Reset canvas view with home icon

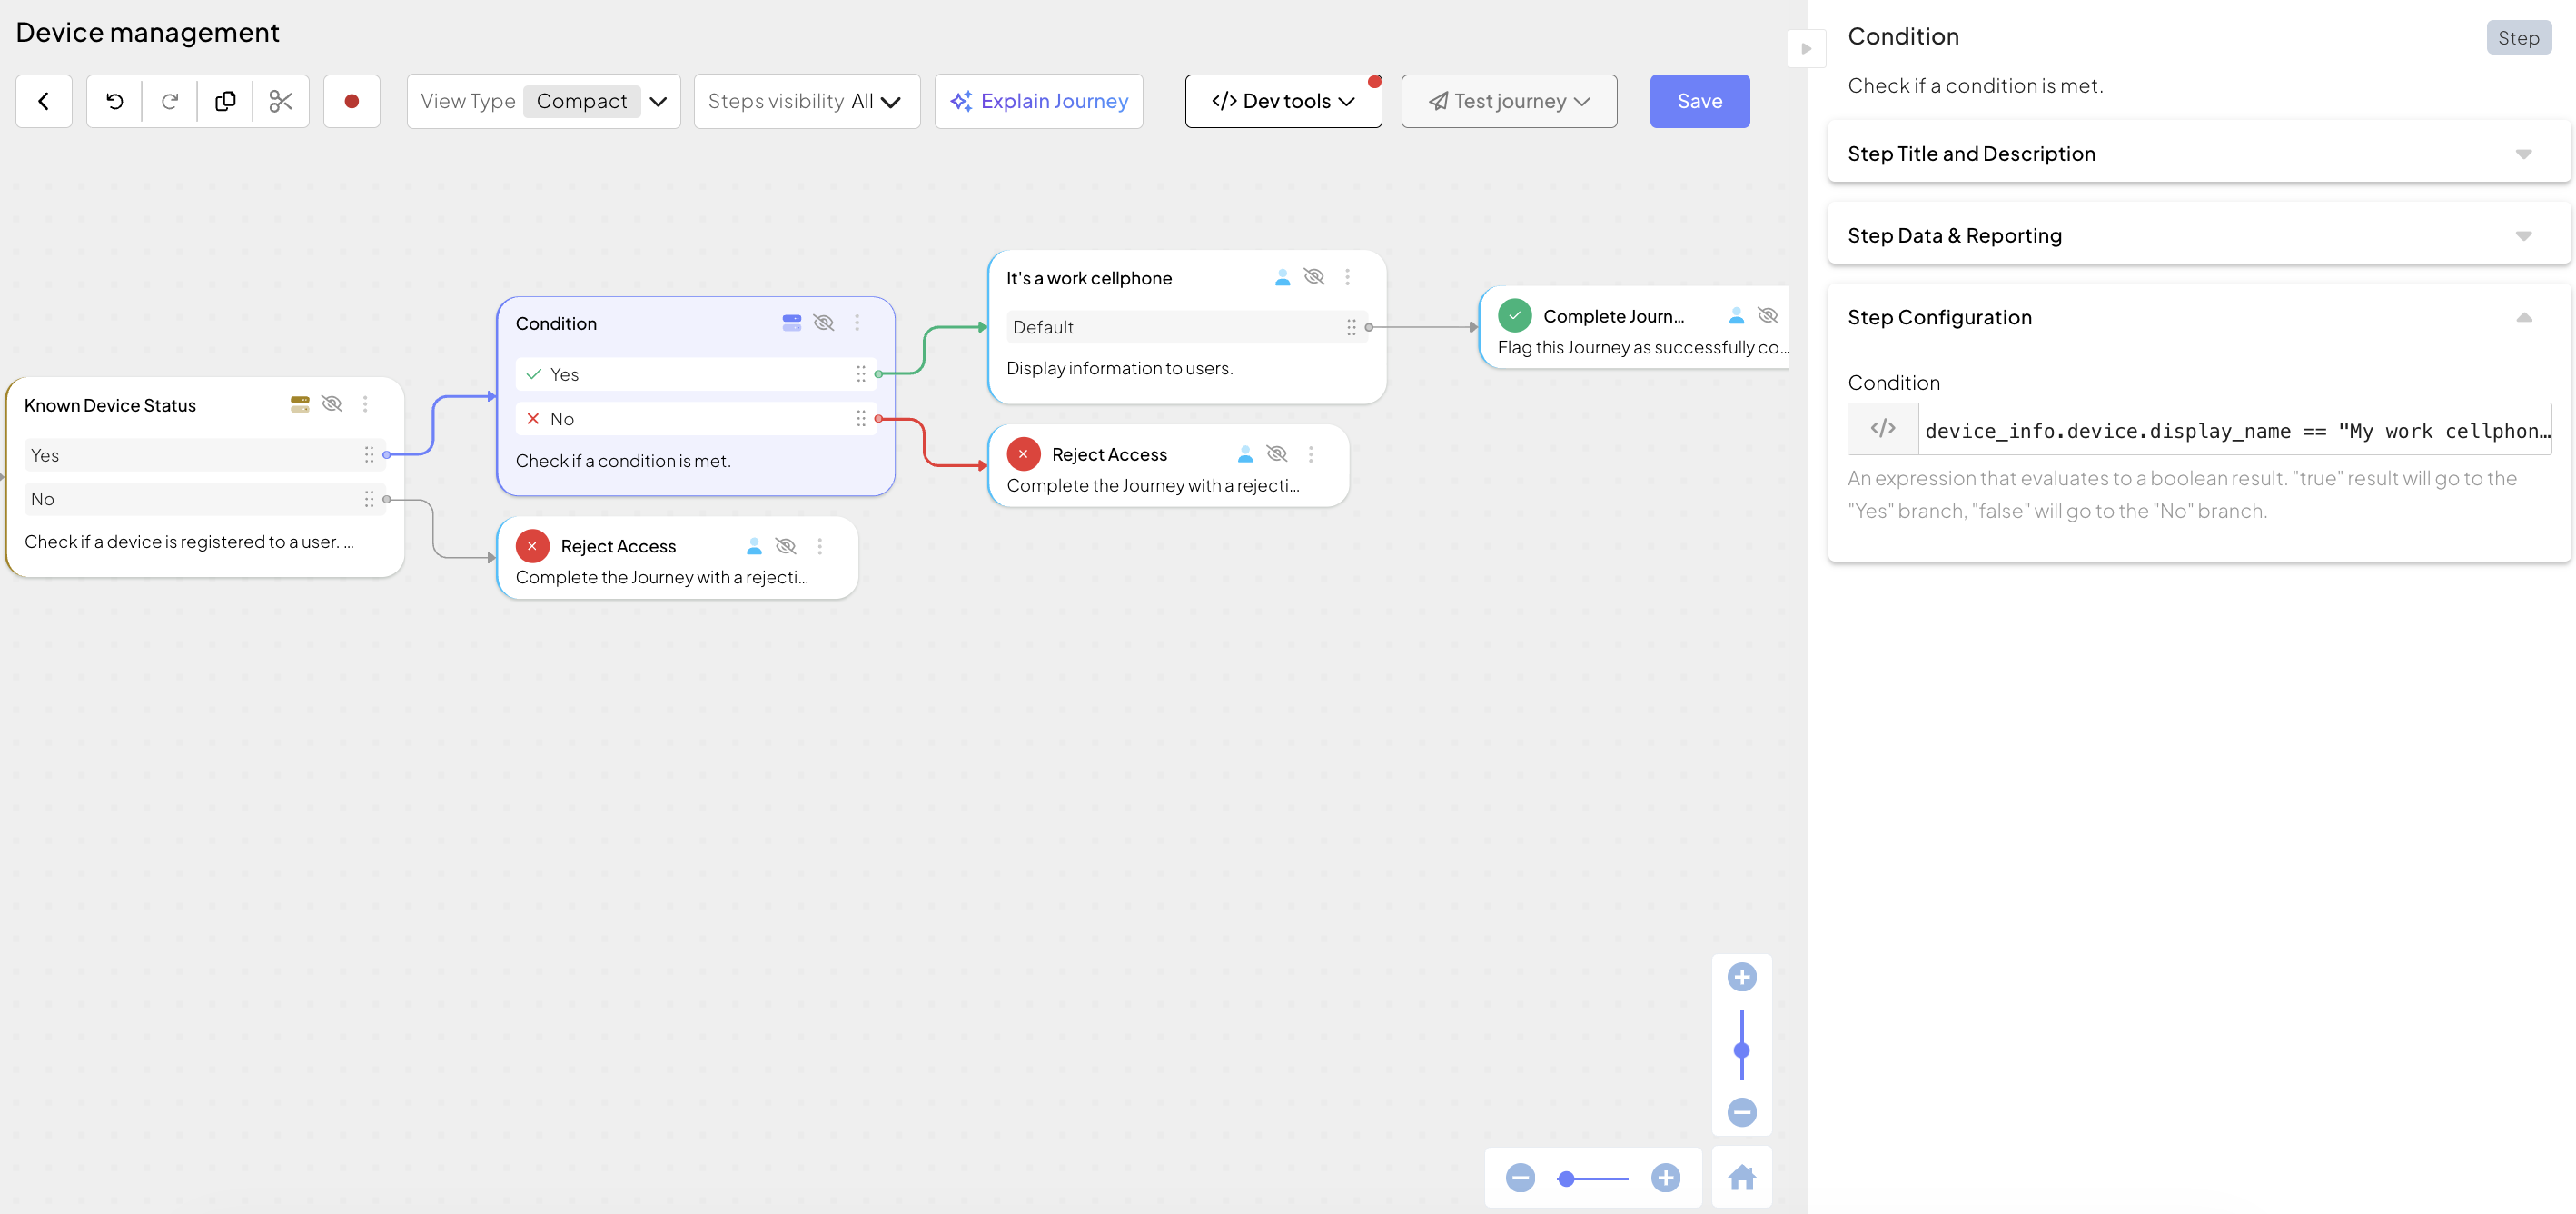pyautogui.click(x=1742, y=1178)
